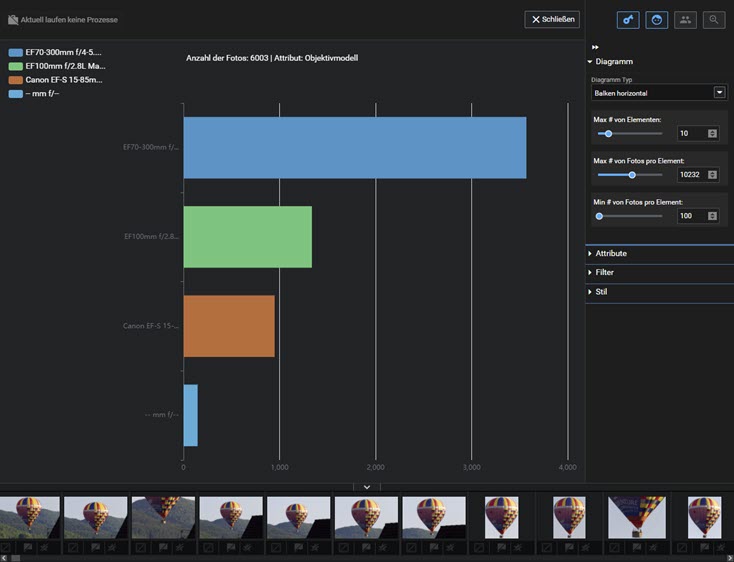The width and height of the screenshot is (734, 562).
Task: Collapse side panel with double-arrow icon
Action: (595, 47)
